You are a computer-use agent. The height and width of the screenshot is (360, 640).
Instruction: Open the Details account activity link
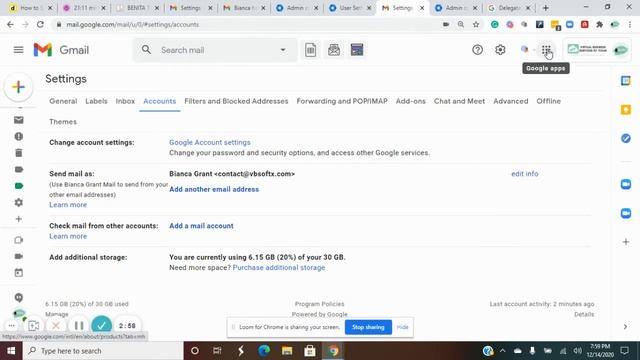pos(584,314)
